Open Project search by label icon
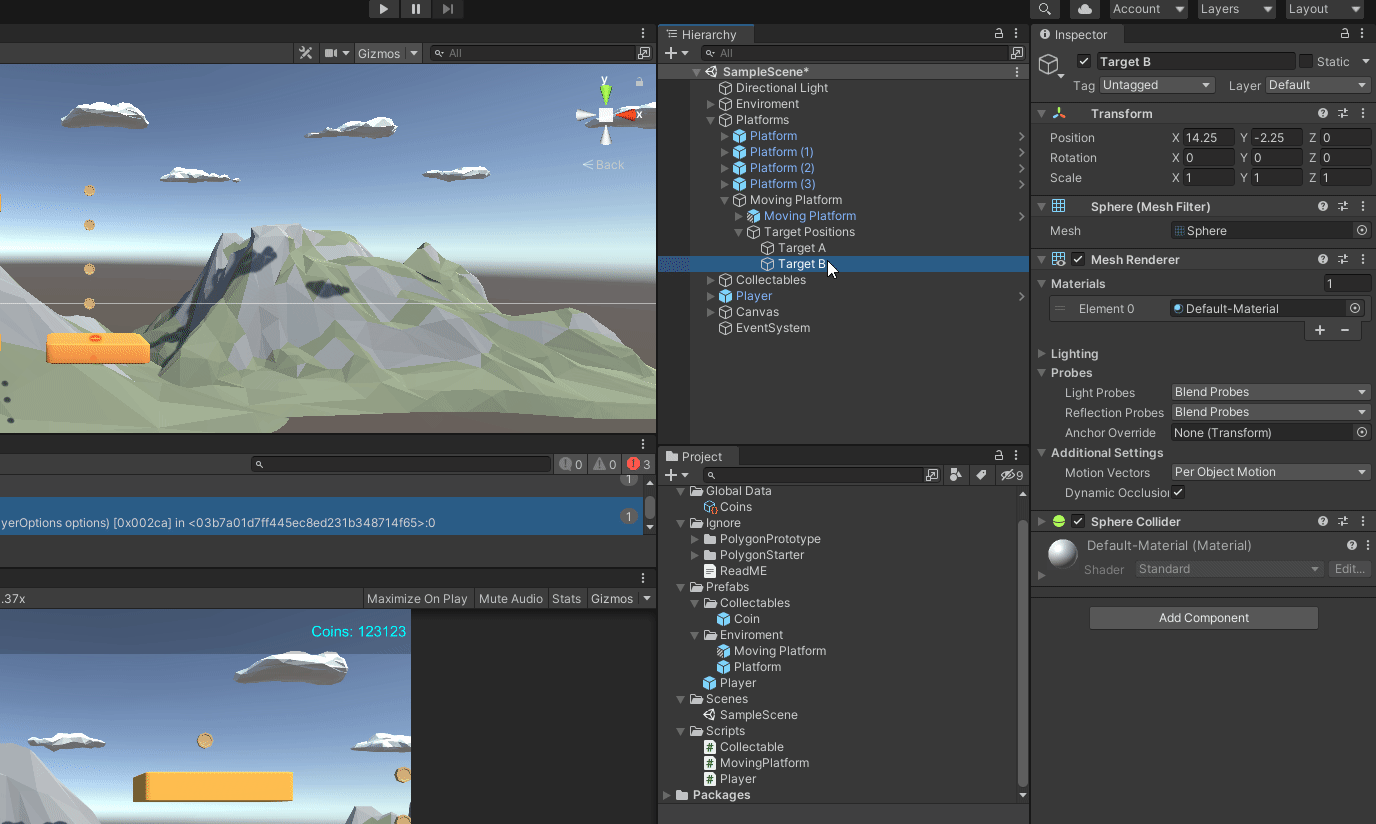 click(x=982, y=475)
